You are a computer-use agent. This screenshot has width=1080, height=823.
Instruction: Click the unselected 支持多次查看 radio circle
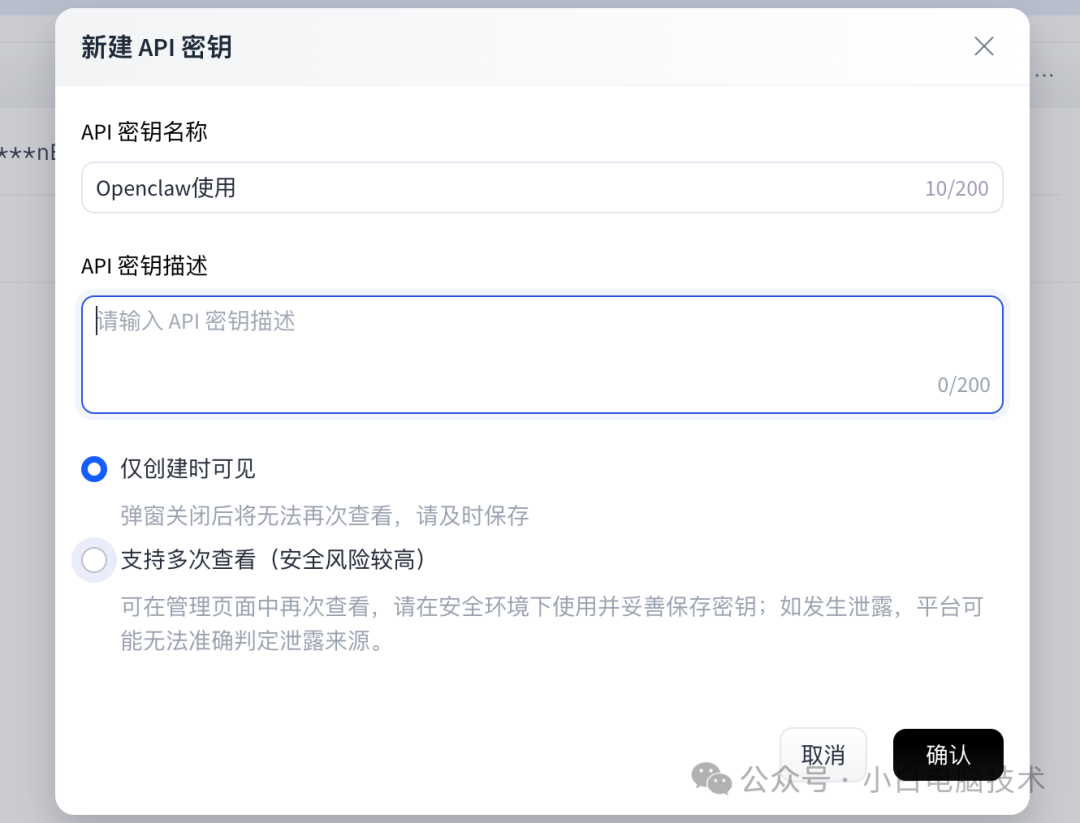coord(93,560)
